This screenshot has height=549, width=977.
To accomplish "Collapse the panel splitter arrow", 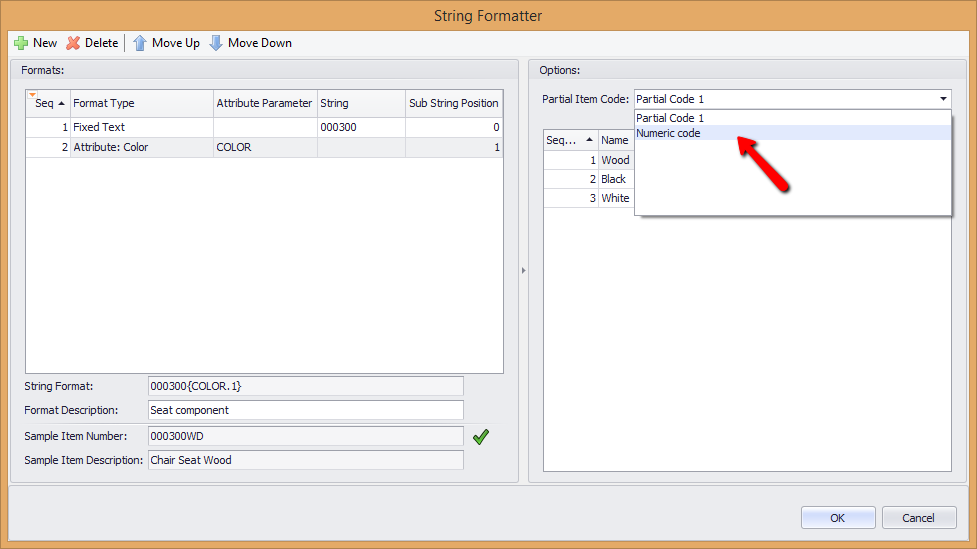I will point(523,270).
